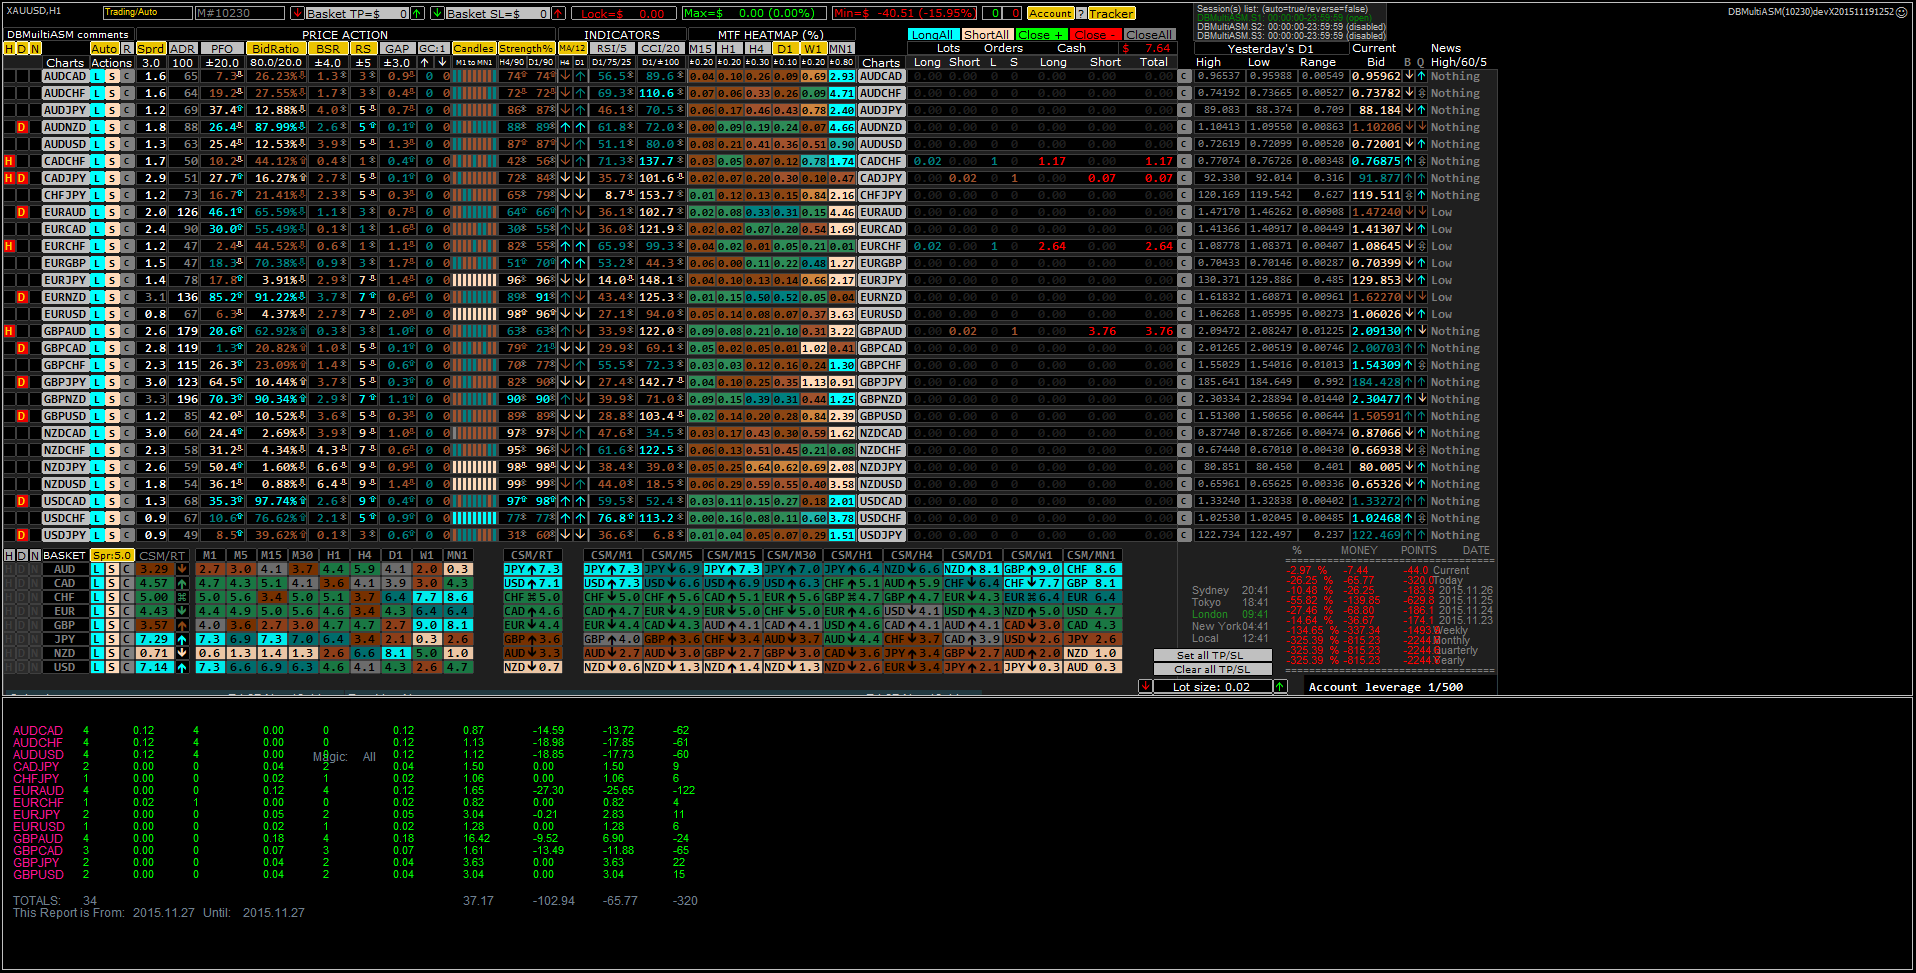Screen dimensions: 1916x973
Task: Select the Strength% column header
Action: [x=526, y=48]
